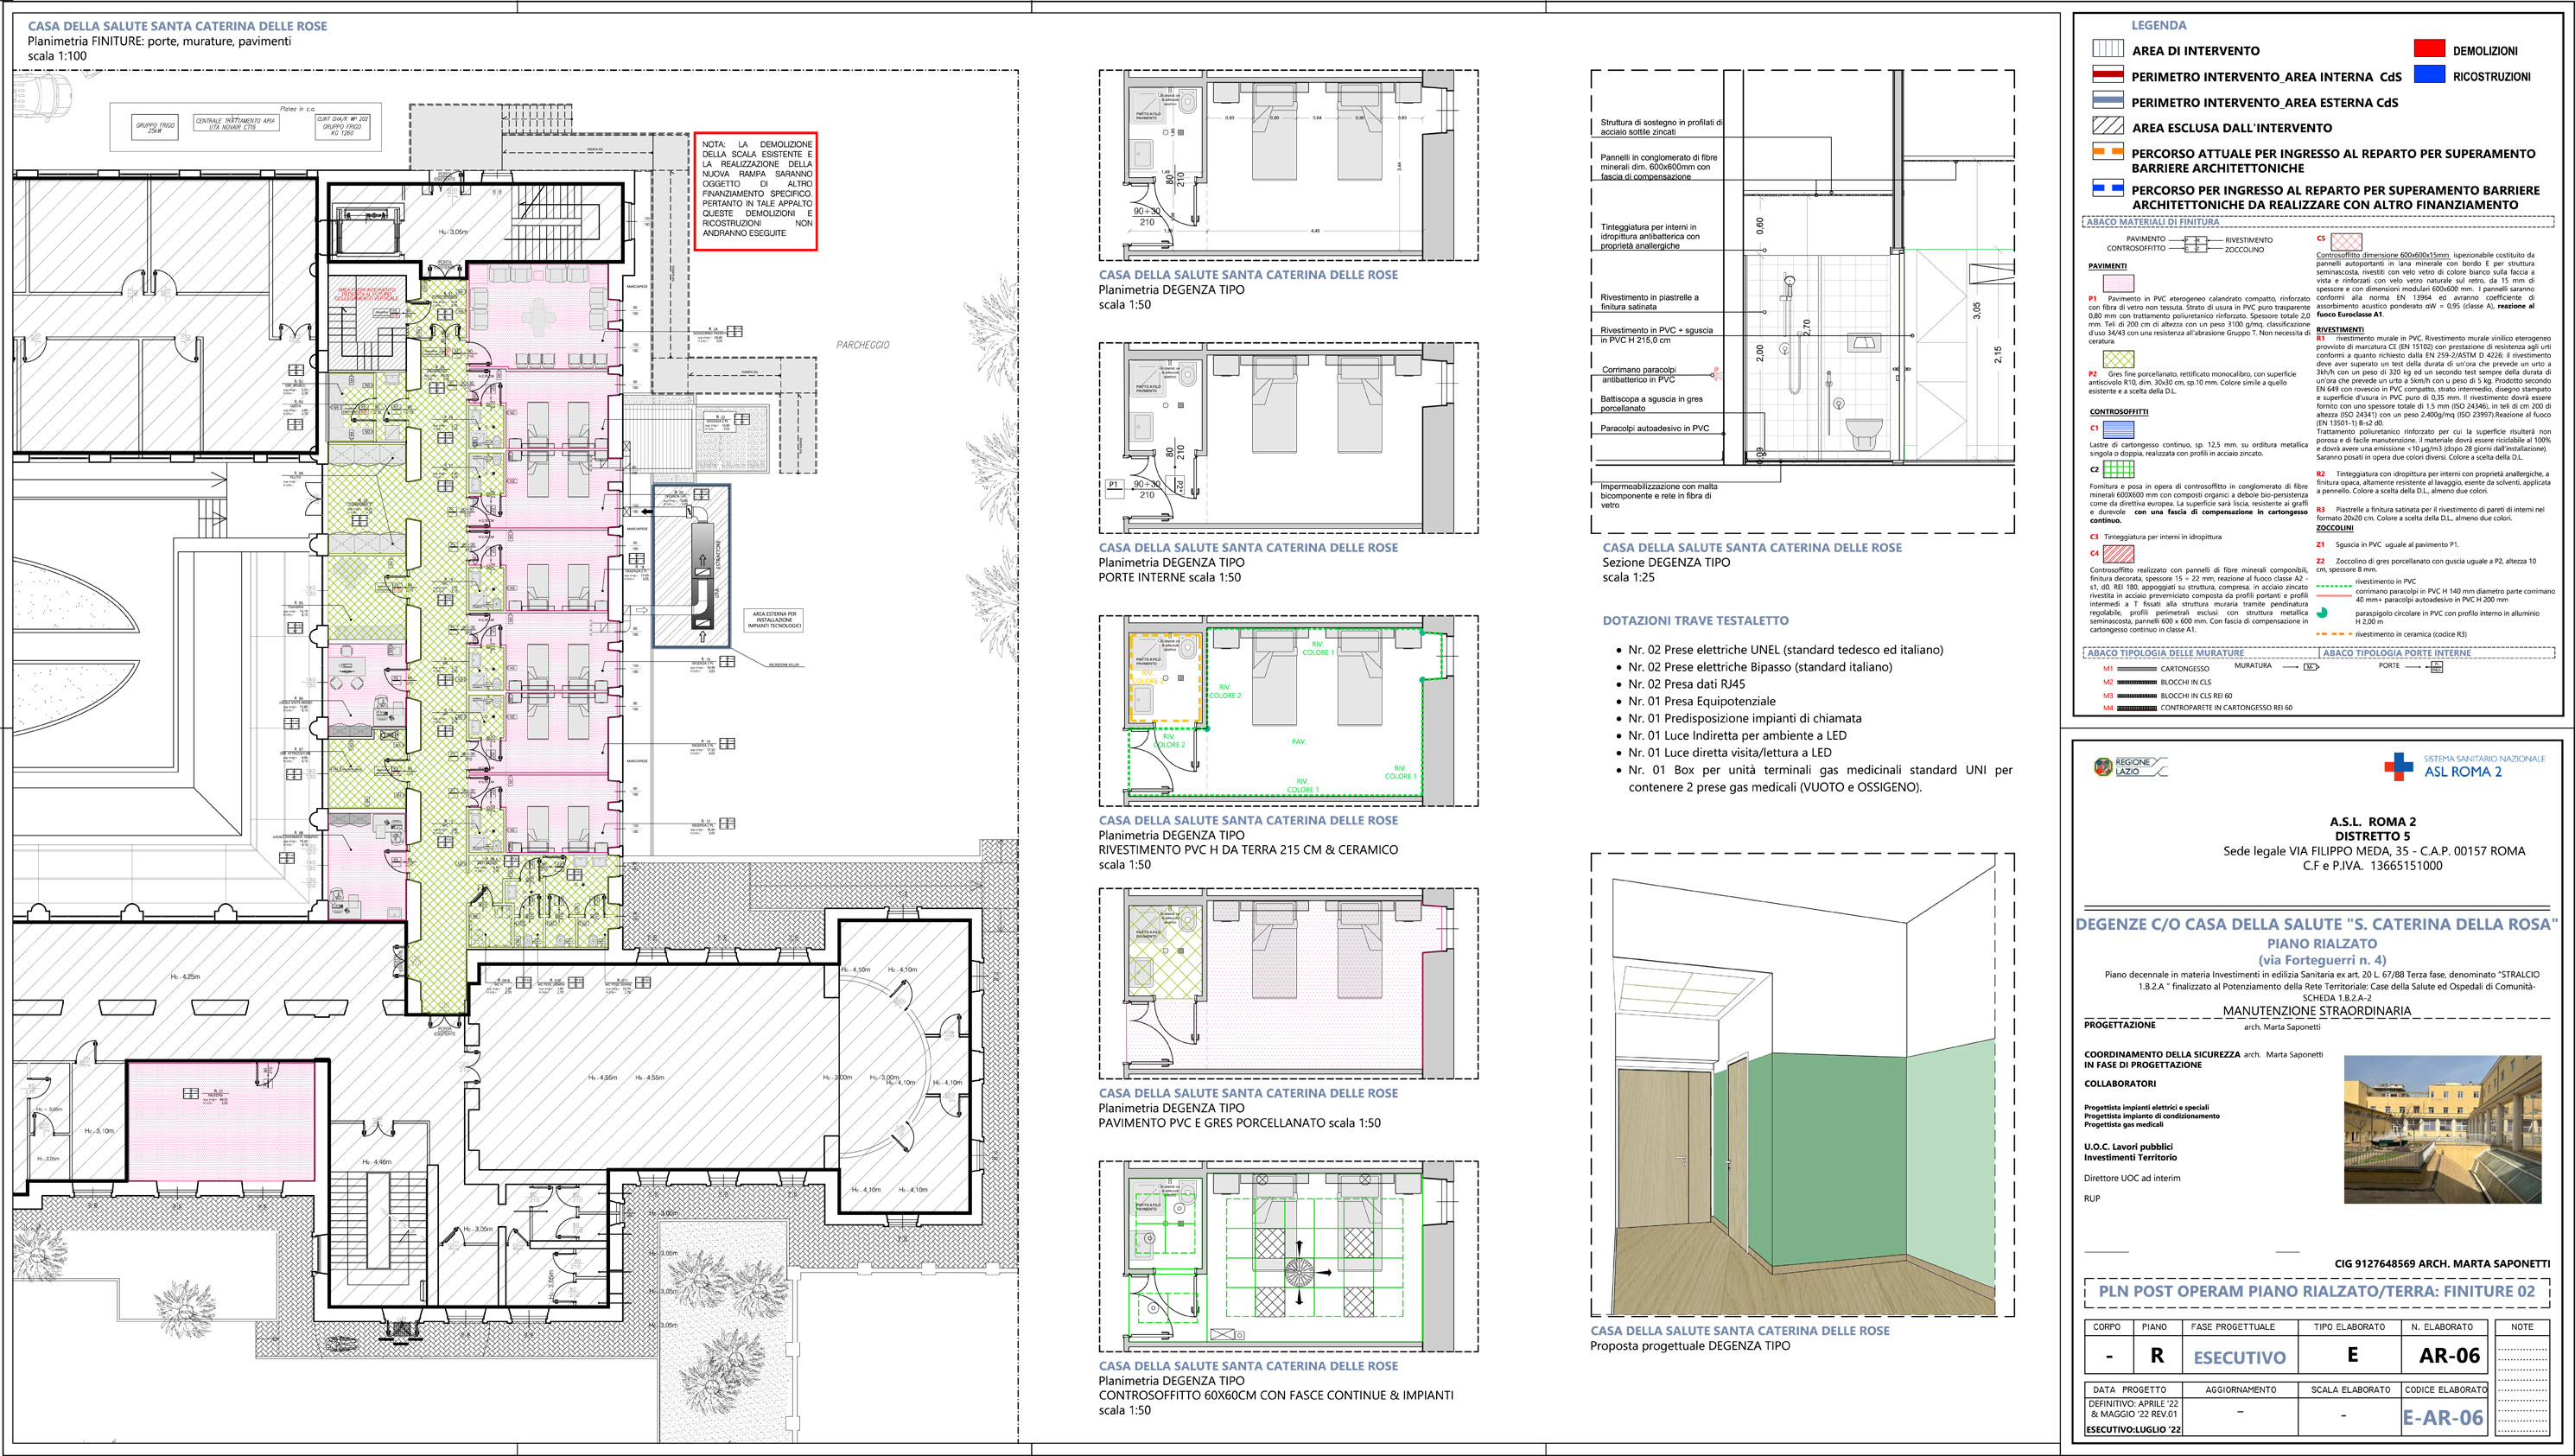Click the Struttura di sostegno in profilati callout
The height and width of the screenshot is (1456, 2575).
1661,127
